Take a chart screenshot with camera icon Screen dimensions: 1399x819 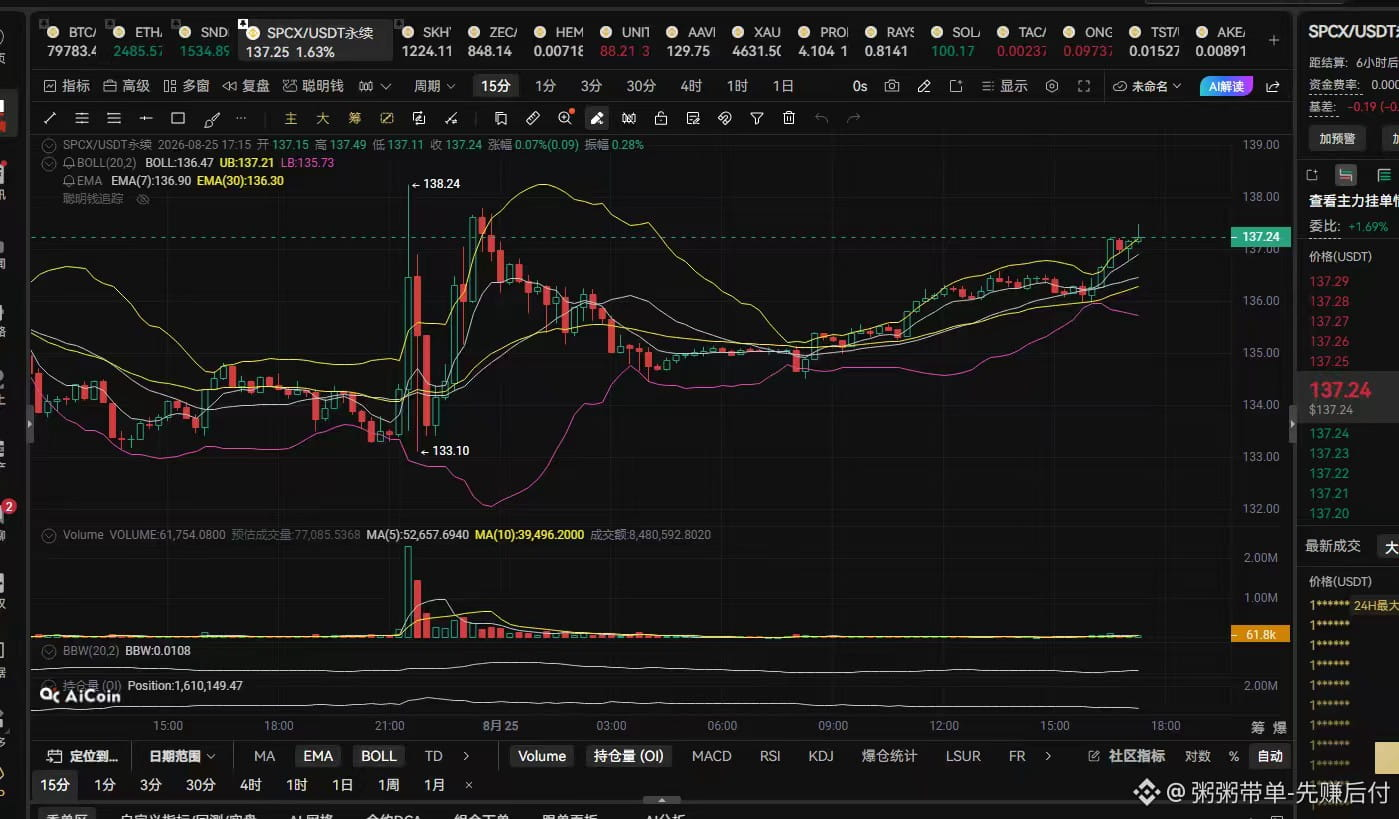point(892,86)
